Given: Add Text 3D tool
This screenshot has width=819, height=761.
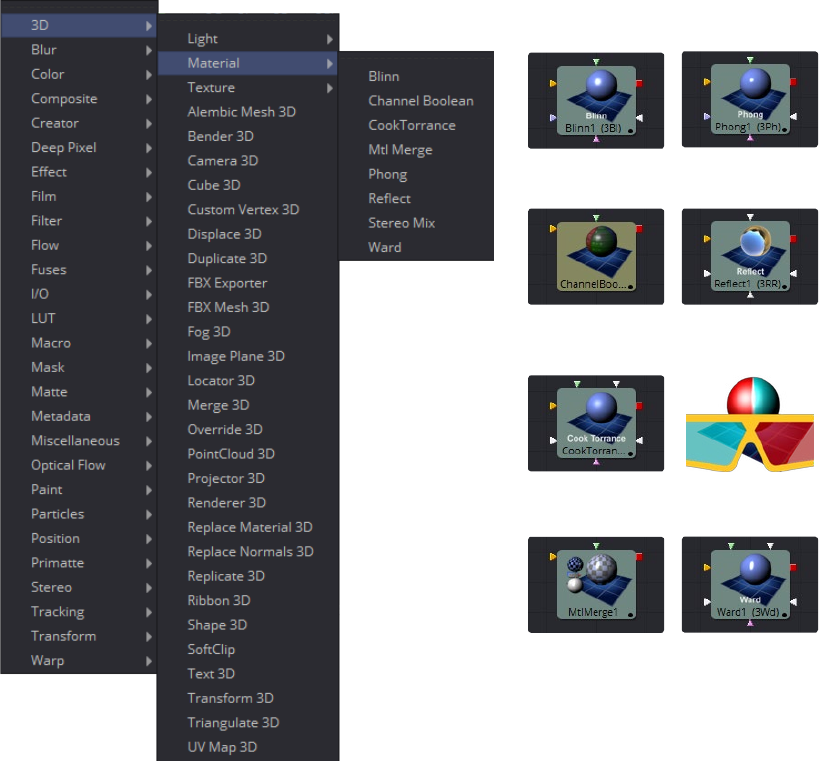Looking at the screenshot, I should pos(211,674).
